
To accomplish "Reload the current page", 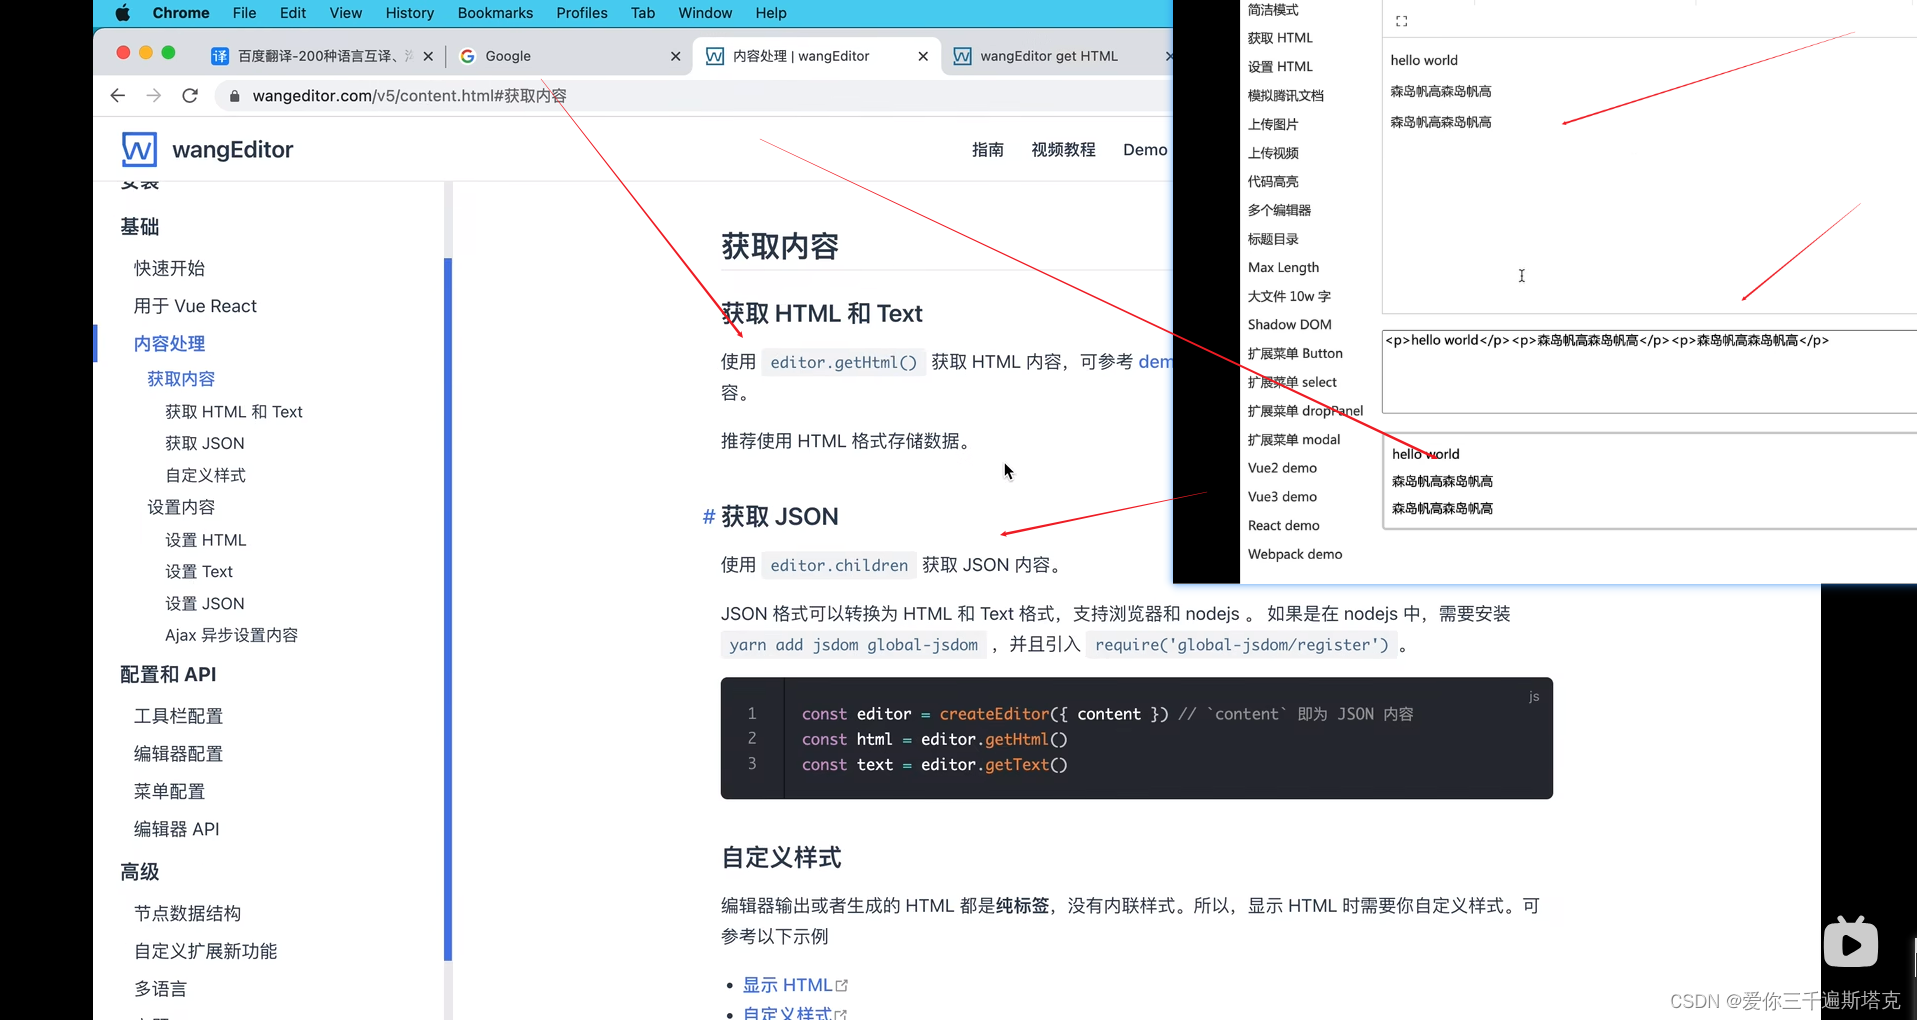I will point(189,95).
